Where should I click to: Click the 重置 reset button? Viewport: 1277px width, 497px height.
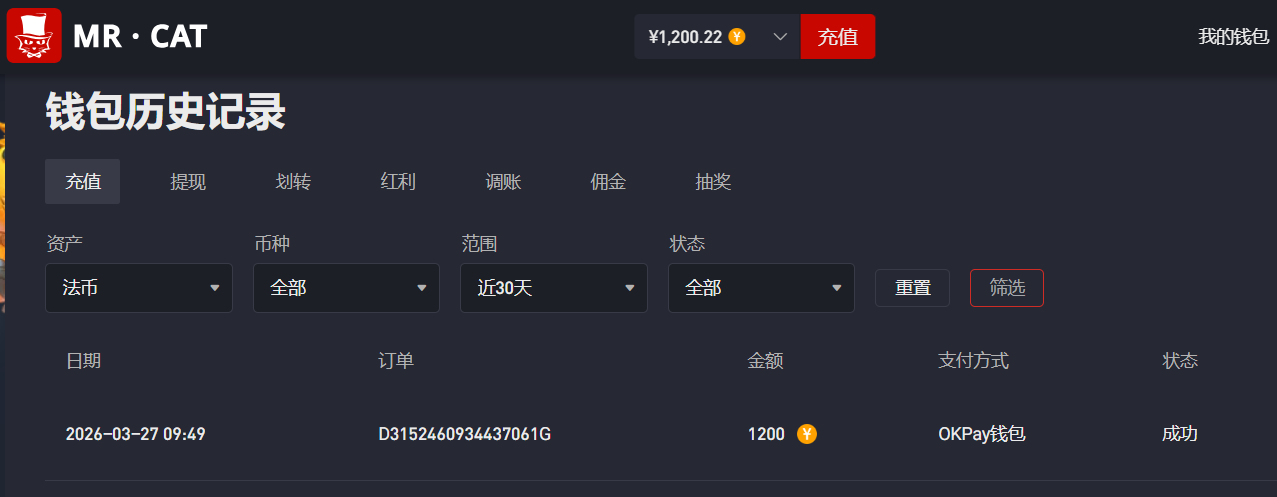coord(912,288)
